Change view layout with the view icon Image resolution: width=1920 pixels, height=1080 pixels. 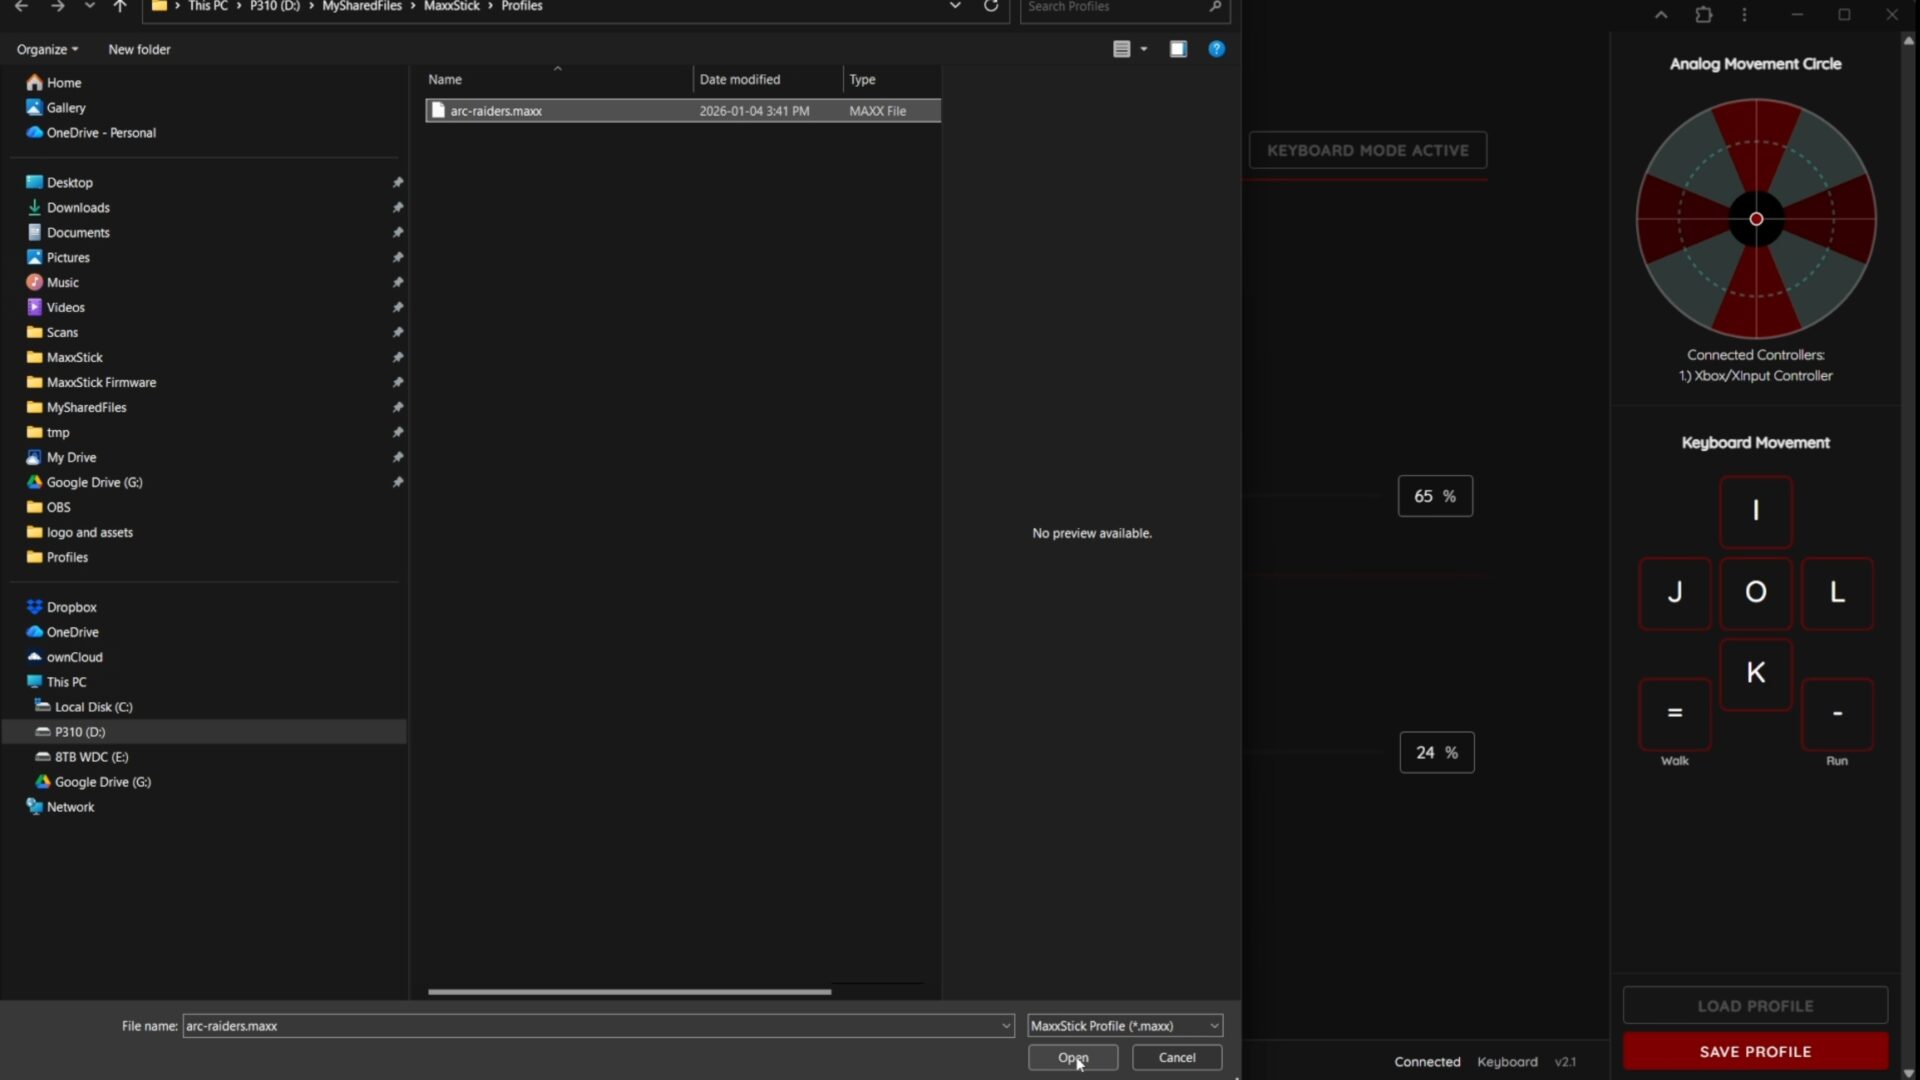(x=1122, y=49)
